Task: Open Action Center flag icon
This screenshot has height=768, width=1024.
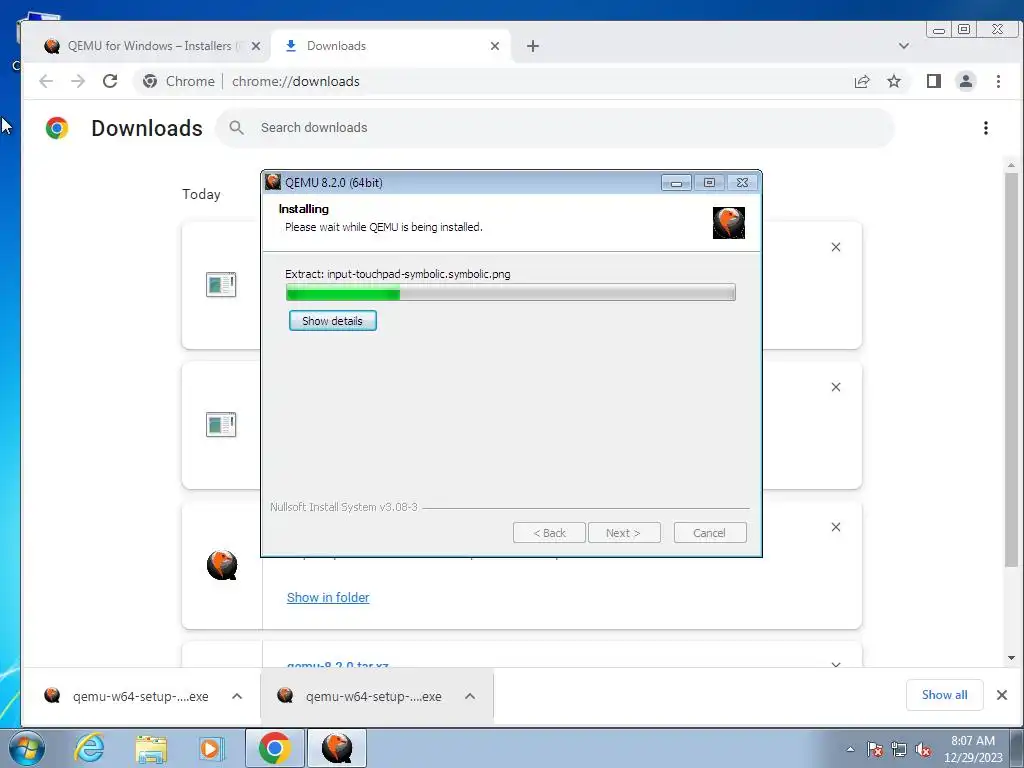Action: 875,749
